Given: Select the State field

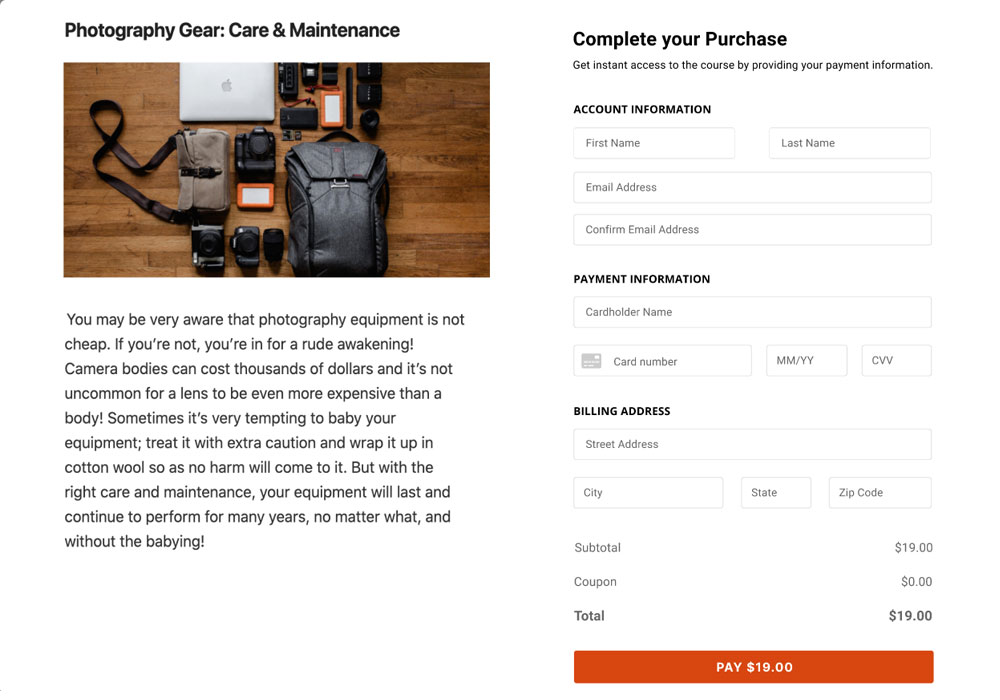Looking at the screenshot, I should [775, 493].
